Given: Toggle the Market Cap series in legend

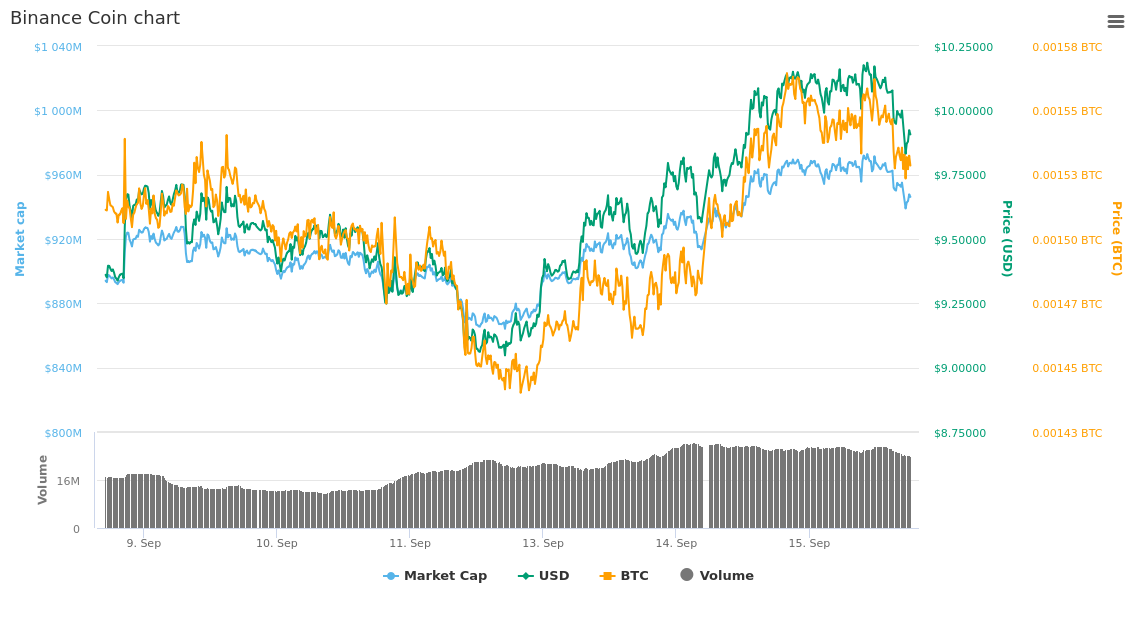Looking at the screenshot, I should 435,576.
